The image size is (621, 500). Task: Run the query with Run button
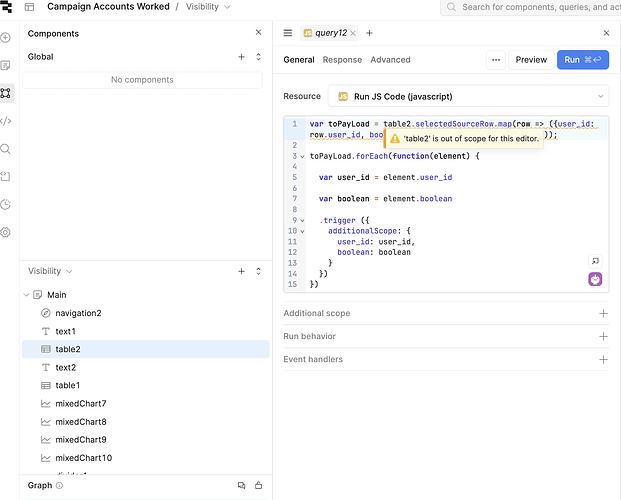tap(583, 60)
